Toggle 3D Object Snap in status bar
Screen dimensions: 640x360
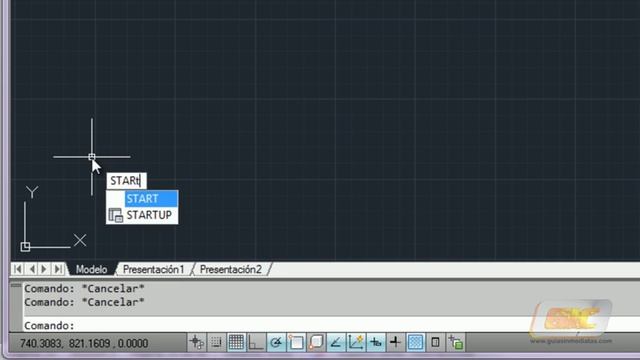(x=316, y=342)
